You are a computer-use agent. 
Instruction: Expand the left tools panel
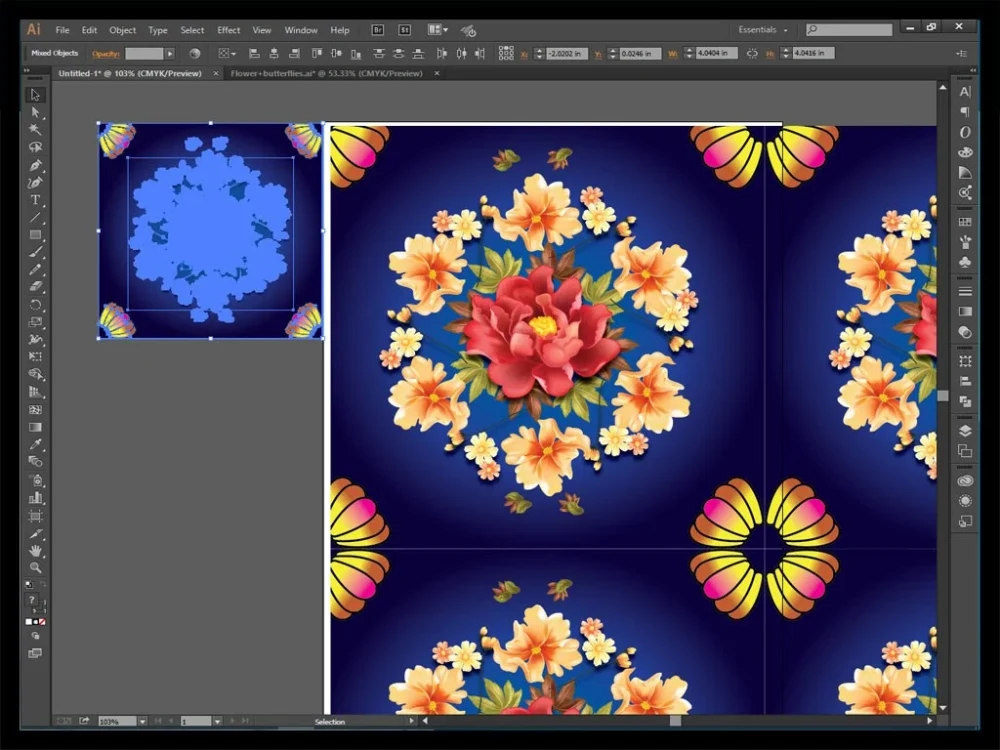click(x=27, y=71)
